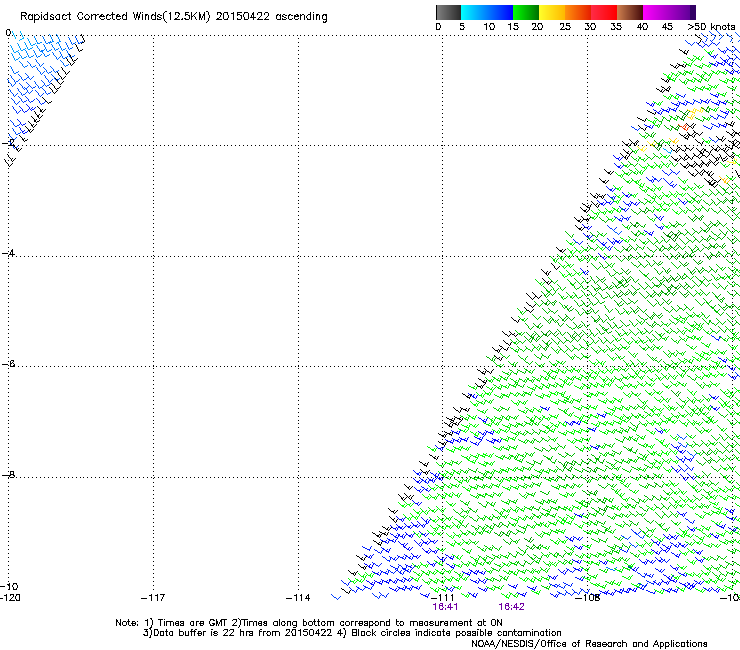Screen dimensions: 740x650
Task: Click the '>50 knots' legend label
Action: pos(712,27)
